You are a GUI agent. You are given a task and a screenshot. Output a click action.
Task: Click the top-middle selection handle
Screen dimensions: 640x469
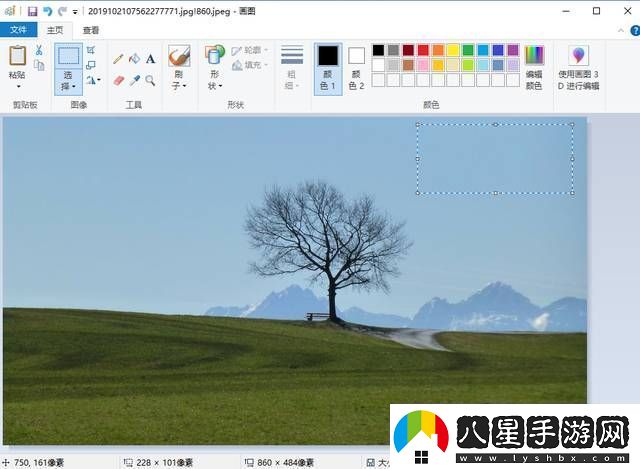496,124
